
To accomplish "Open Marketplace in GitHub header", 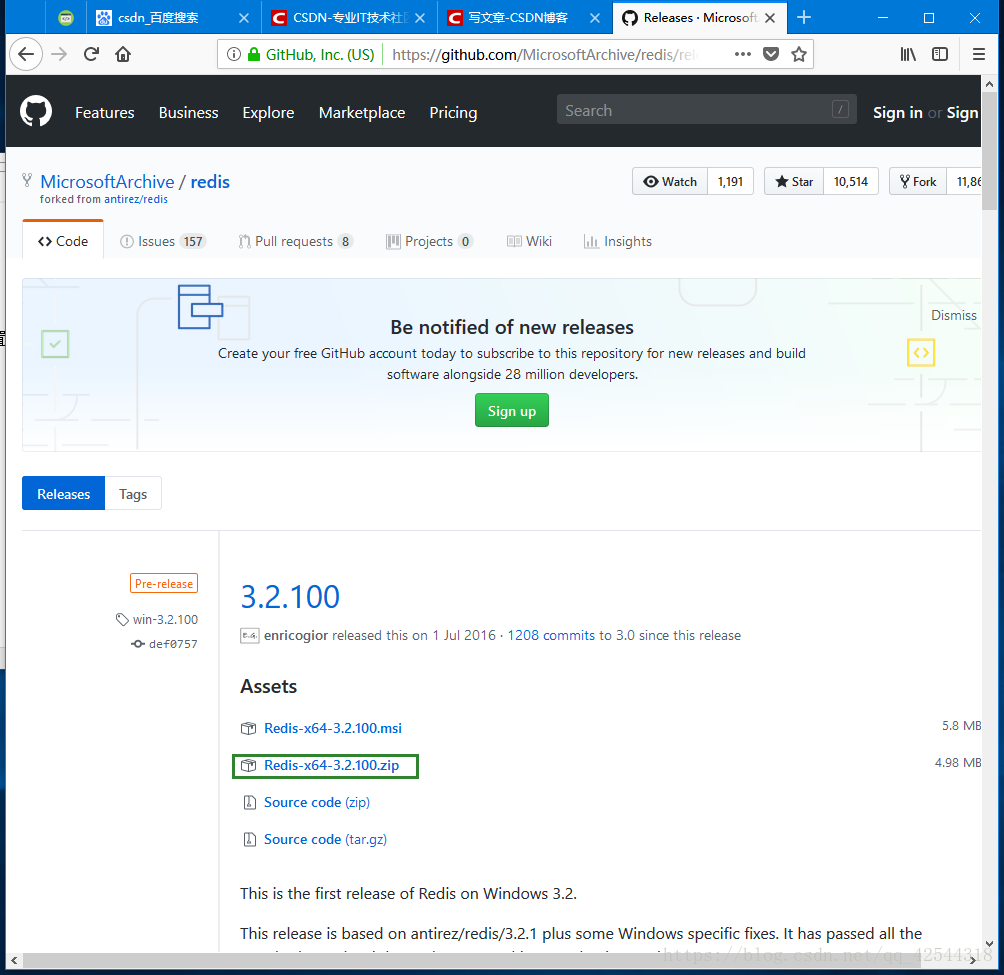I will [362, 113].
